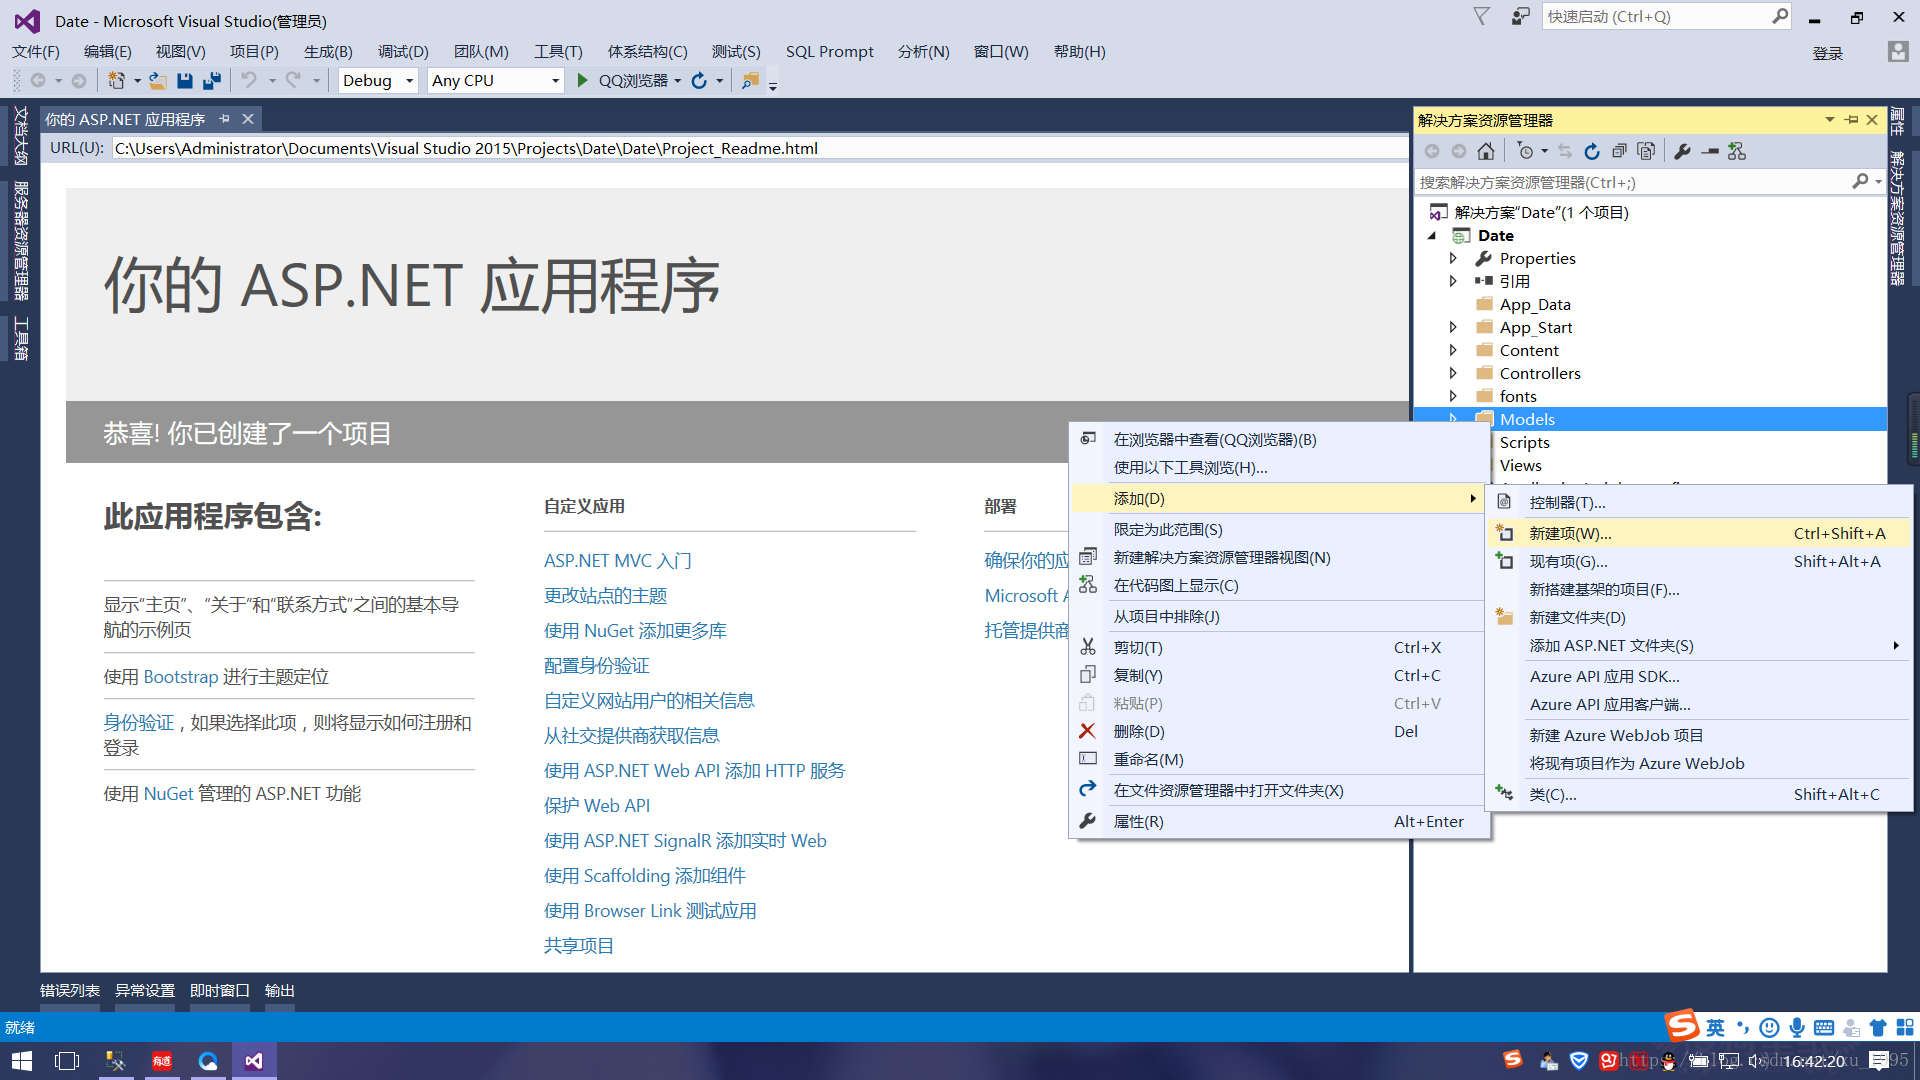Open the Any CPU platform dropdown

[555, 81]
